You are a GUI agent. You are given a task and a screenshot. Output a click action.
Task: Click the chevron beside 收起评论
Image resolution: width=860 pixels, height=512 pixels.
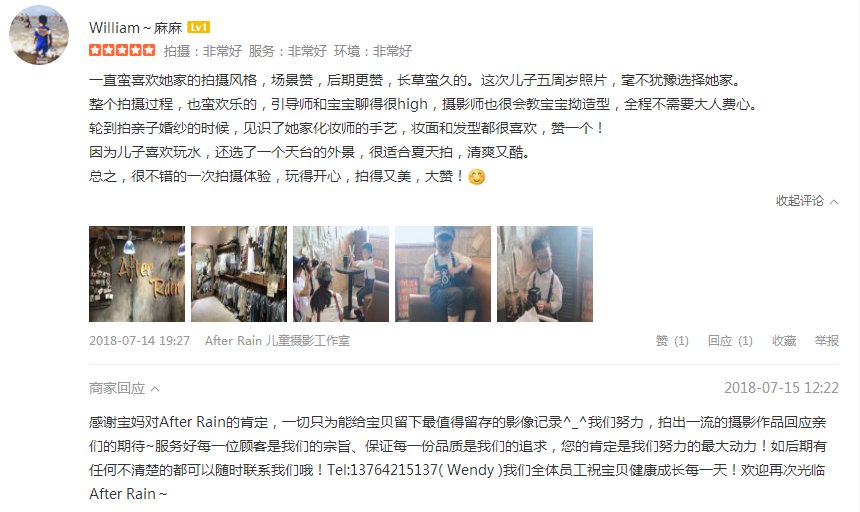pyautogui.click(x=834, y=202)
